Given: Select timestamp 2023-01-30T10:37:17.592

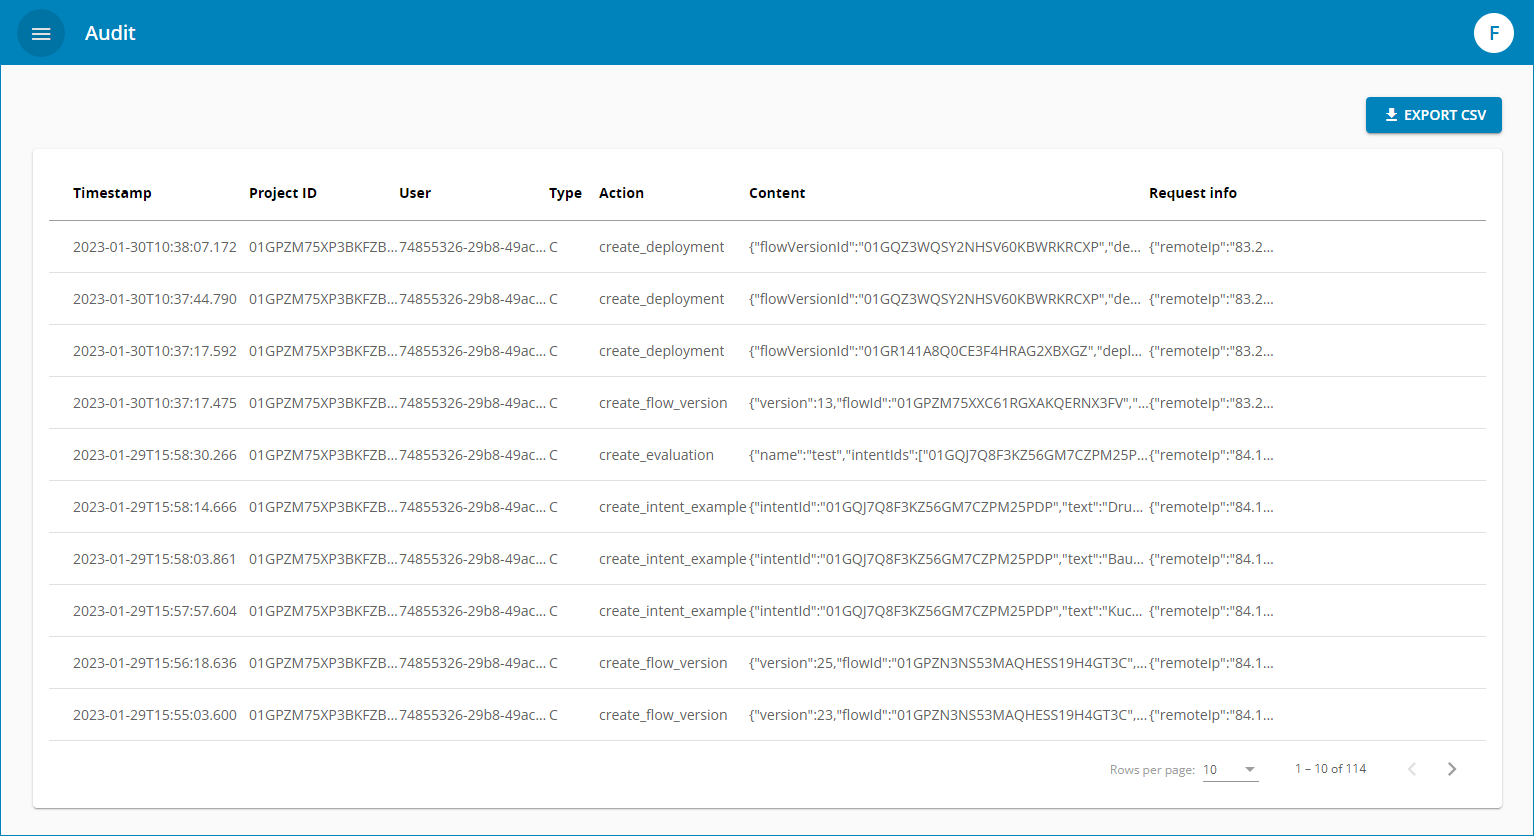Looking at the screenshot, I should pyautogui.click(x=155, y=351).
